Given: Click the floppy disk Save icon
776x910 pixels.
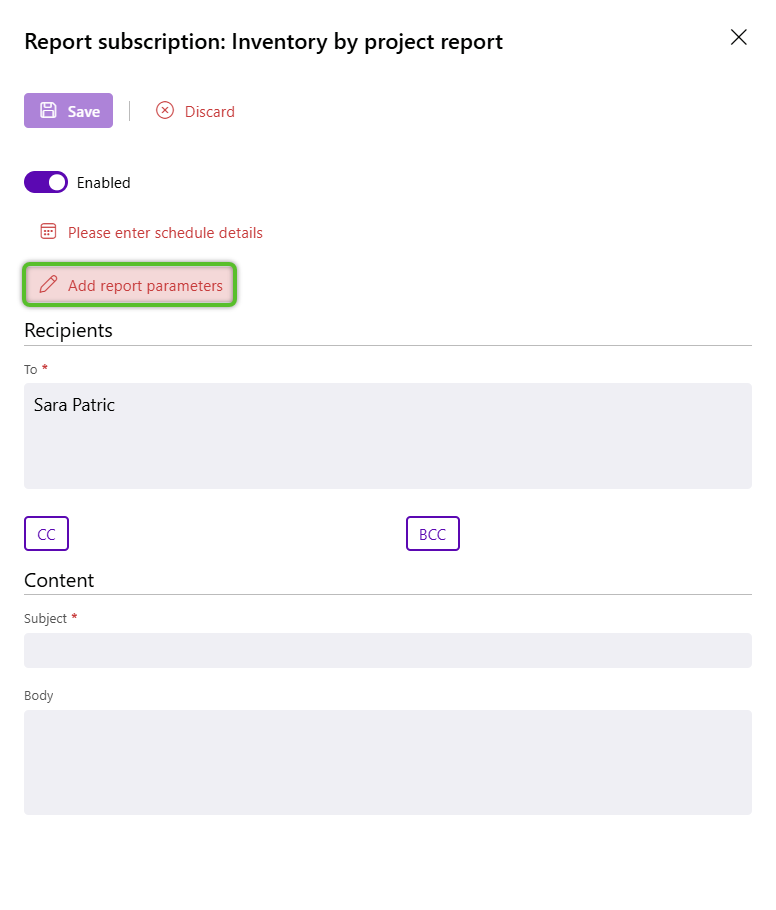Looking at the screenshot, I should 48,111.
